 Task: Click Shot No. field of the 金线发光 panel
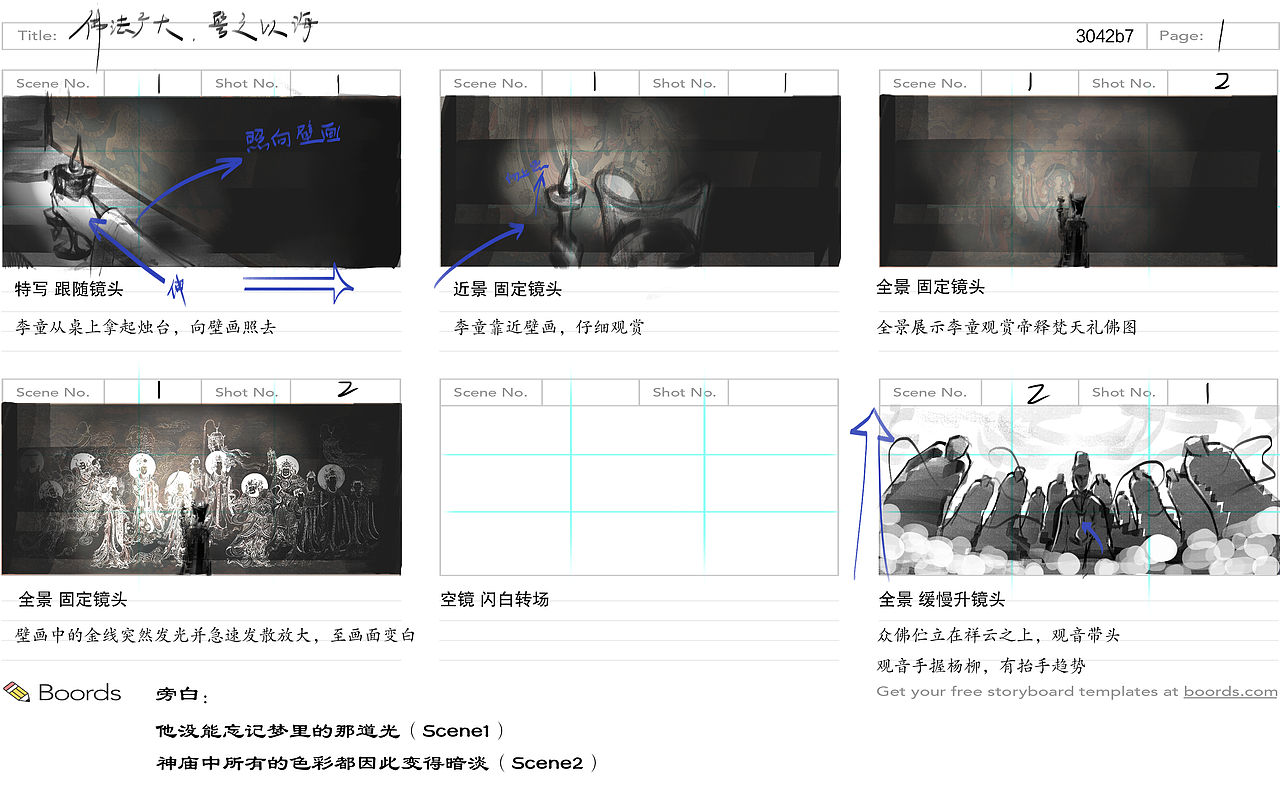[x=345, y=392]
